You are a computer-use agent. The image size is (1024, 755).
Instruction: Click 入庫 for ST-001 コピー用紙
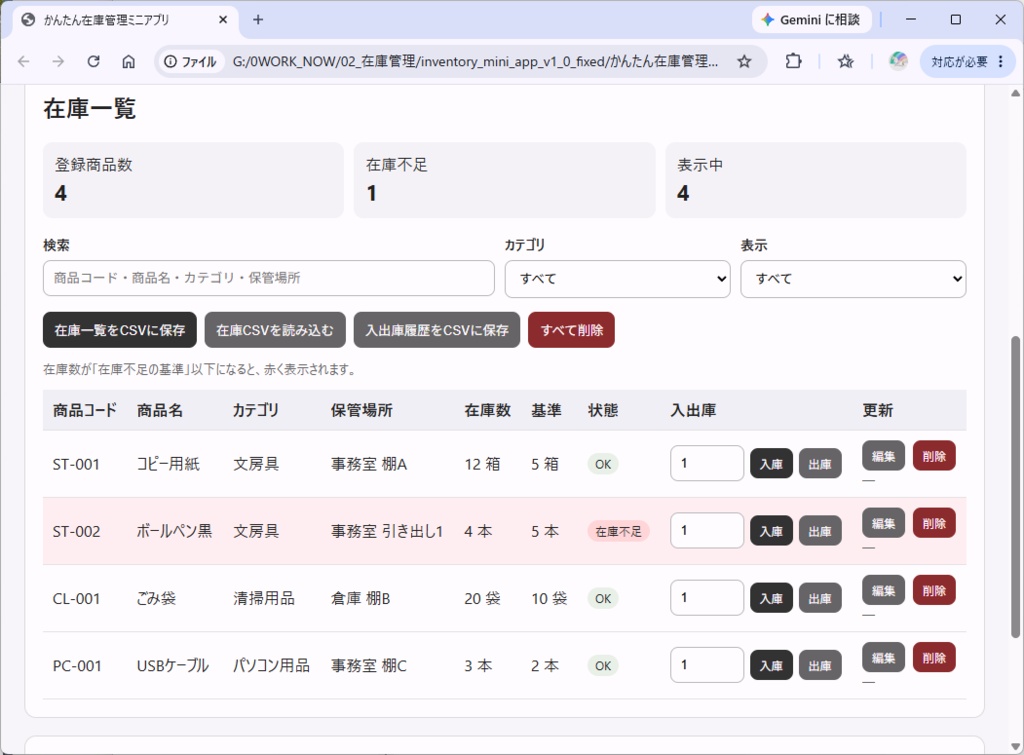pyautogui.click(x=771, y=464)
